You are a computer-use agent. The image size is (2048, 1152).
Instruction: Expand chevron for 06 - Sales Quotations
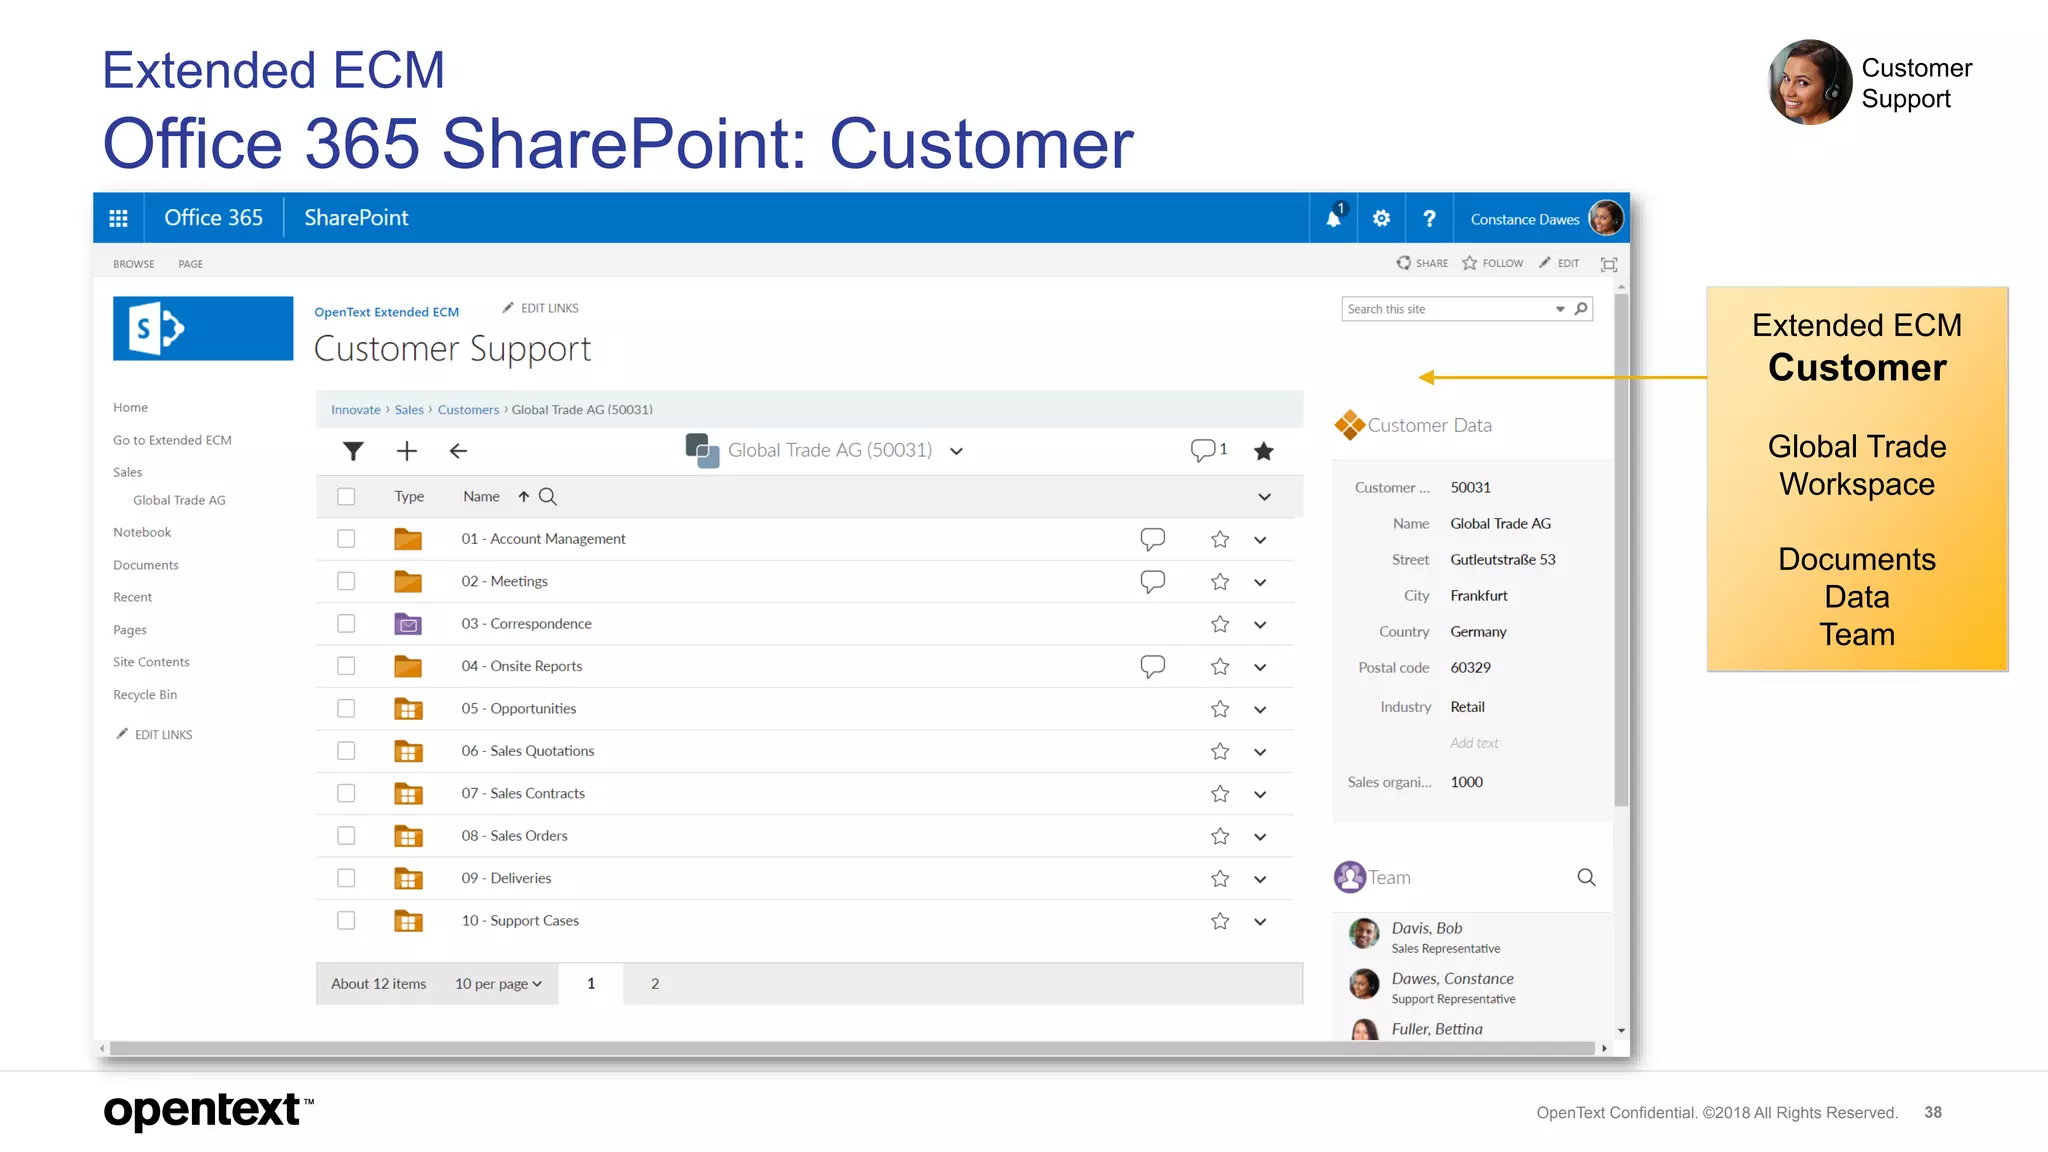pos(1260,752)
